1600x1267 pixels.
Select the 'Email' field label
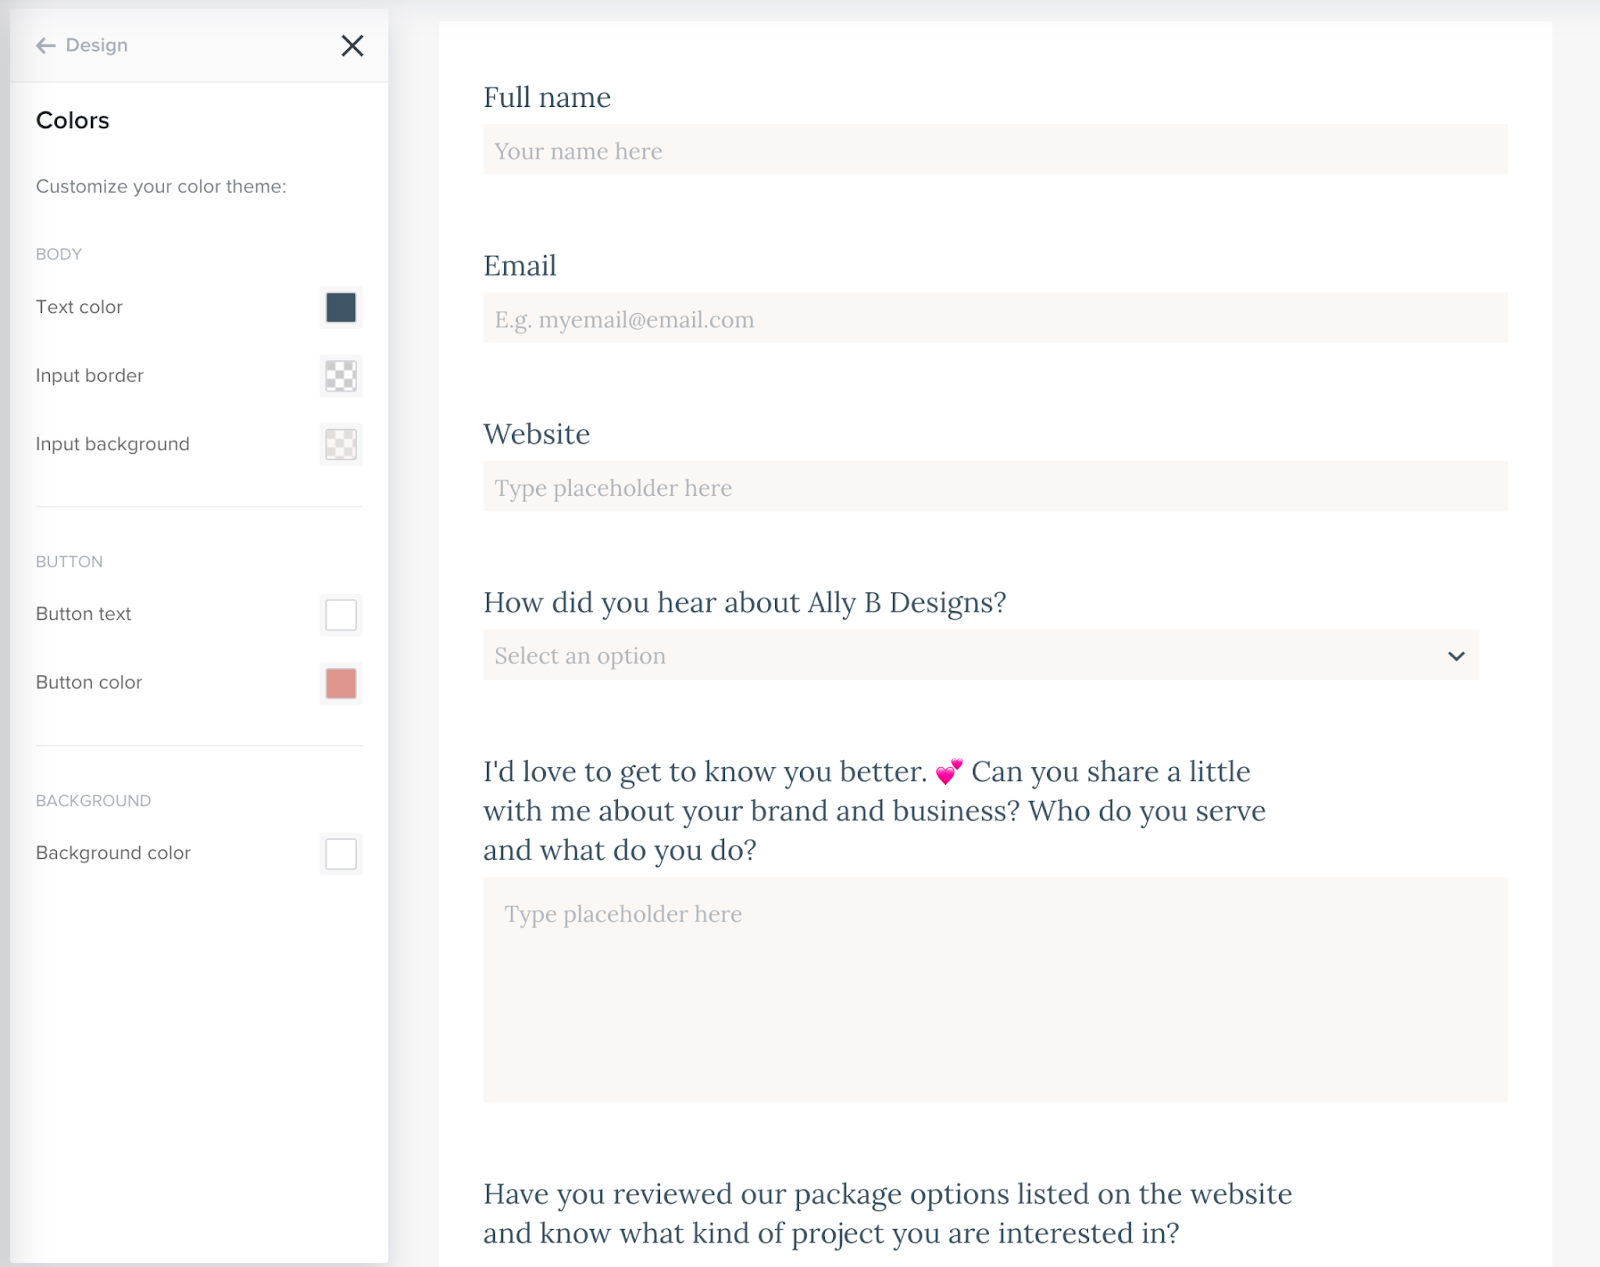coord(520,266)
